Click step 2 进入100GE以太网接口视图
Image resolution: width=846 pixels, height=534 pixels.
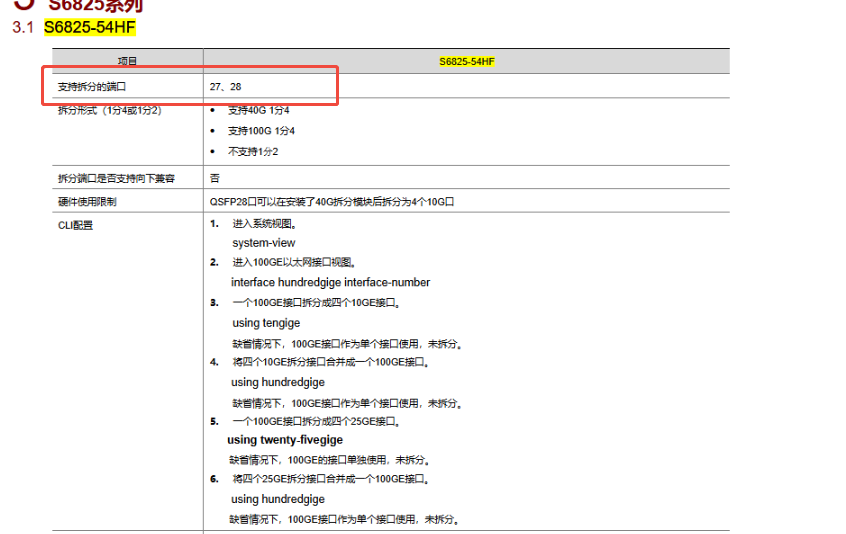point(294,262)
